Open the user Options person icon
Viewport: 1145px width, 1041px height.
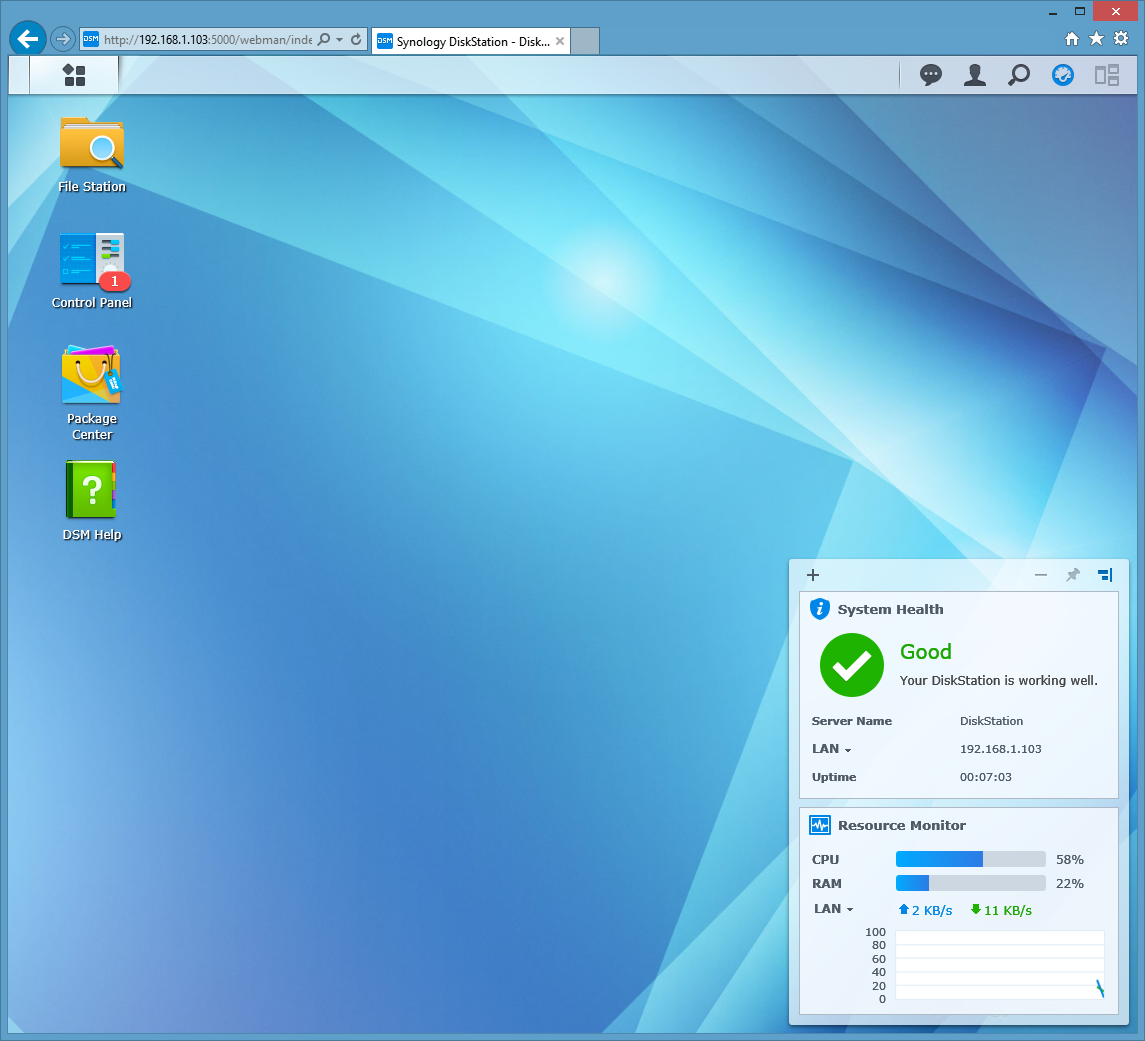[974, 75]
